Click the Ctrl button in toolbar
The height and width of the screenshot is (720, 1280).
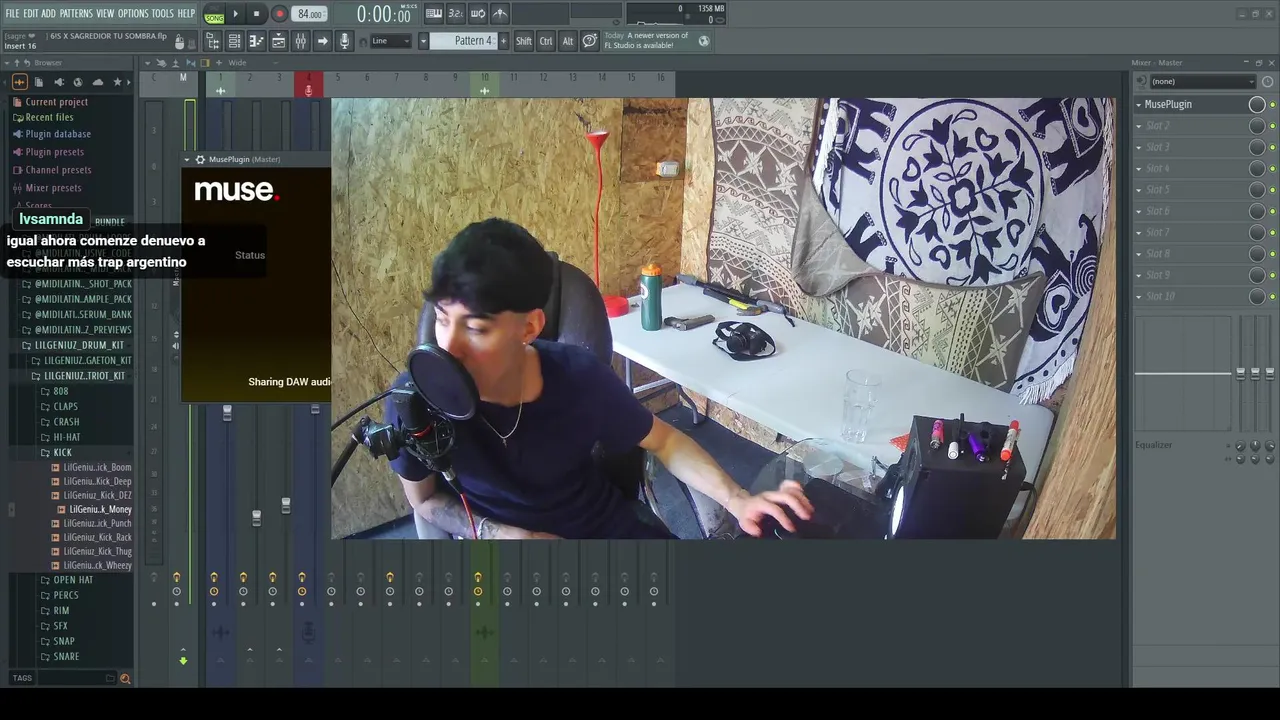coord(546,41)
